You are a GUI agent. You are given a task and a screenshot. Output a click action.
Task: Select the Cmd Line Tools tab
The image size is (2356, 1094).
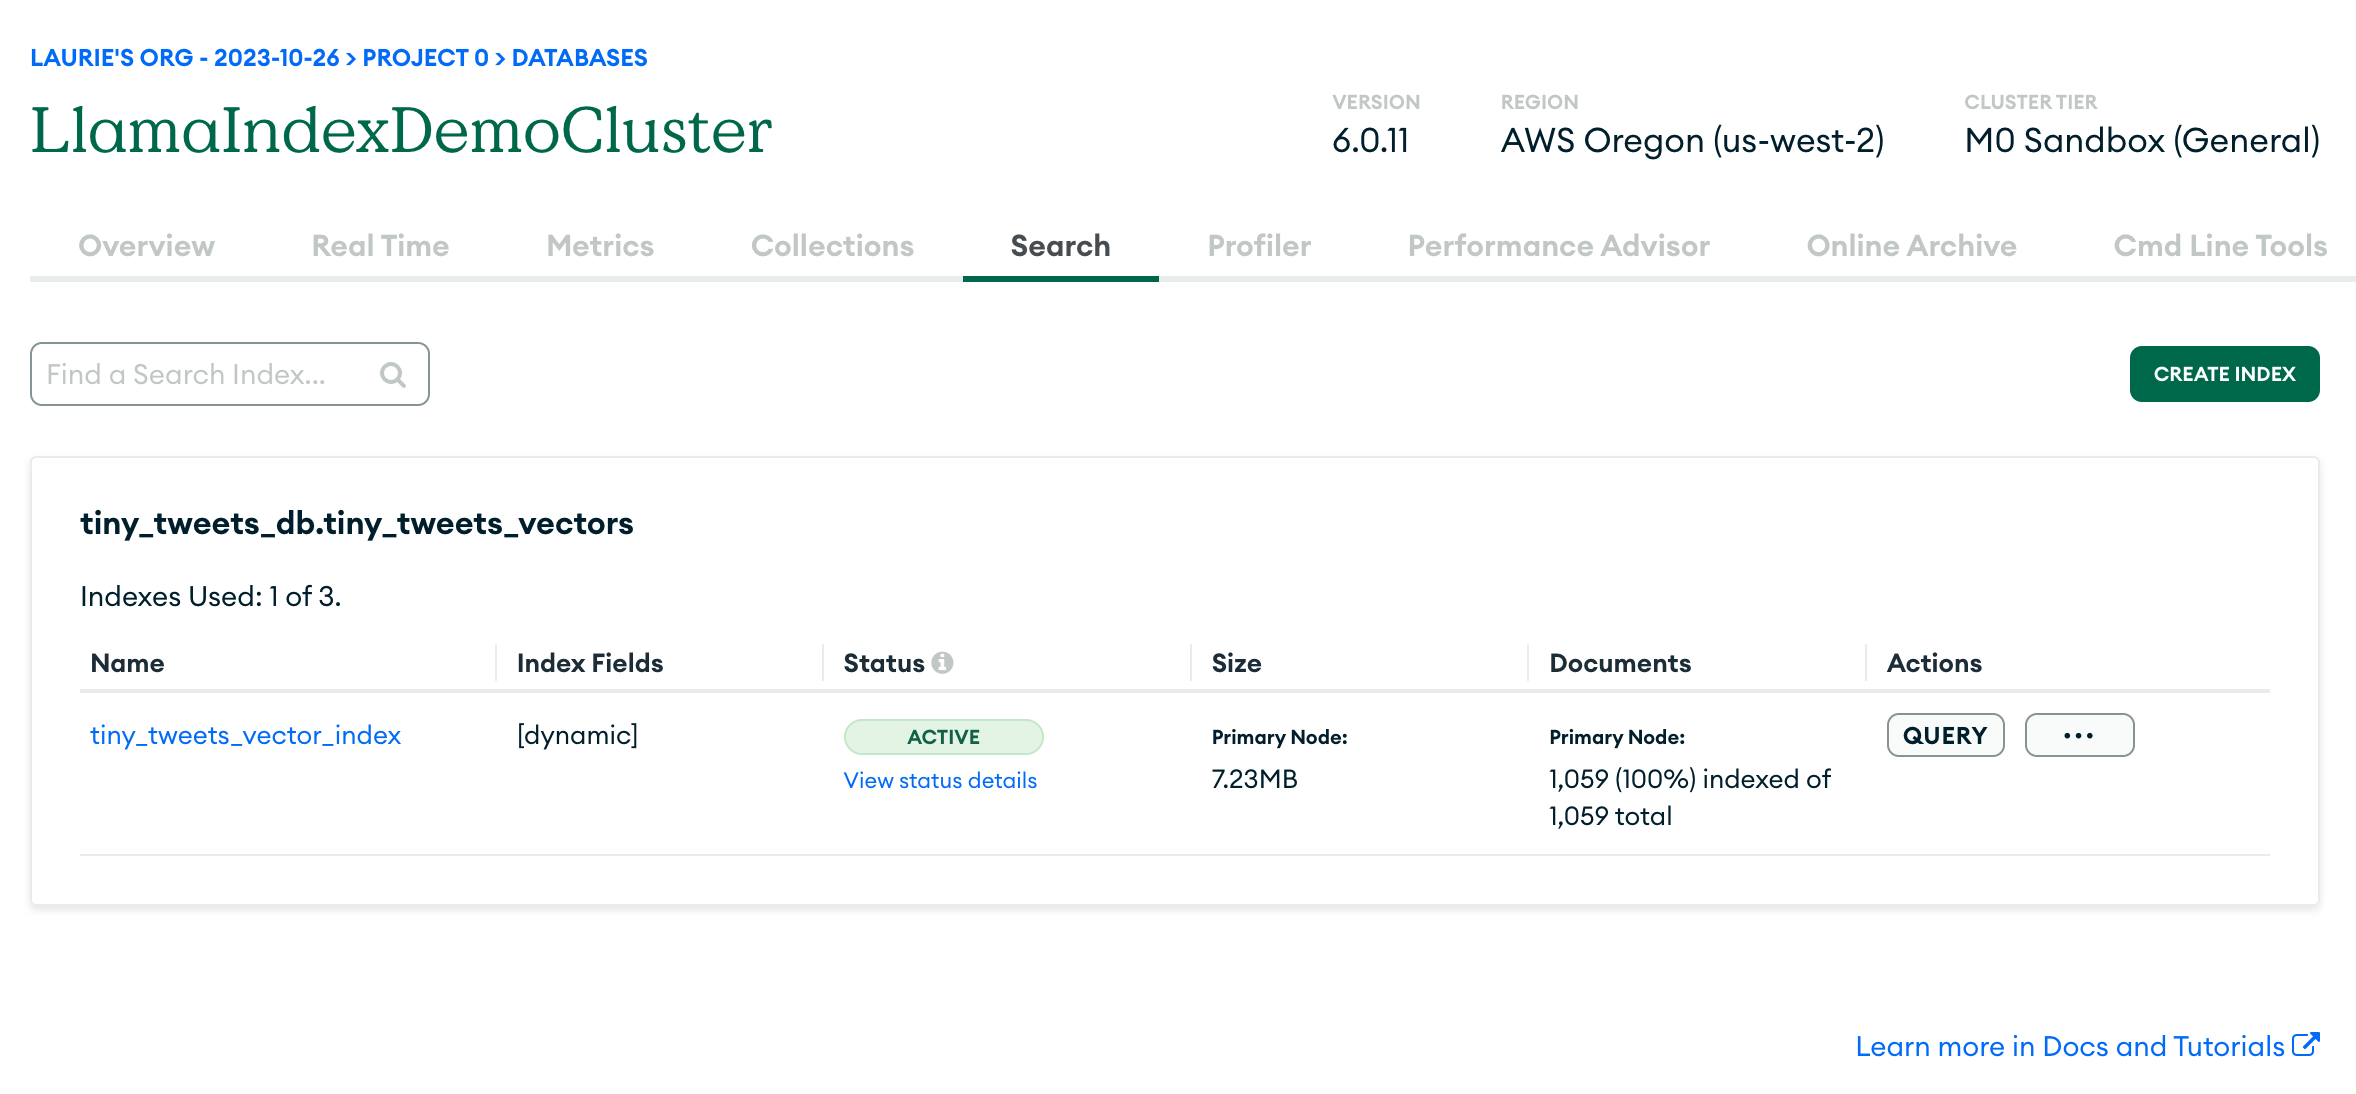tap(2220, 246)
